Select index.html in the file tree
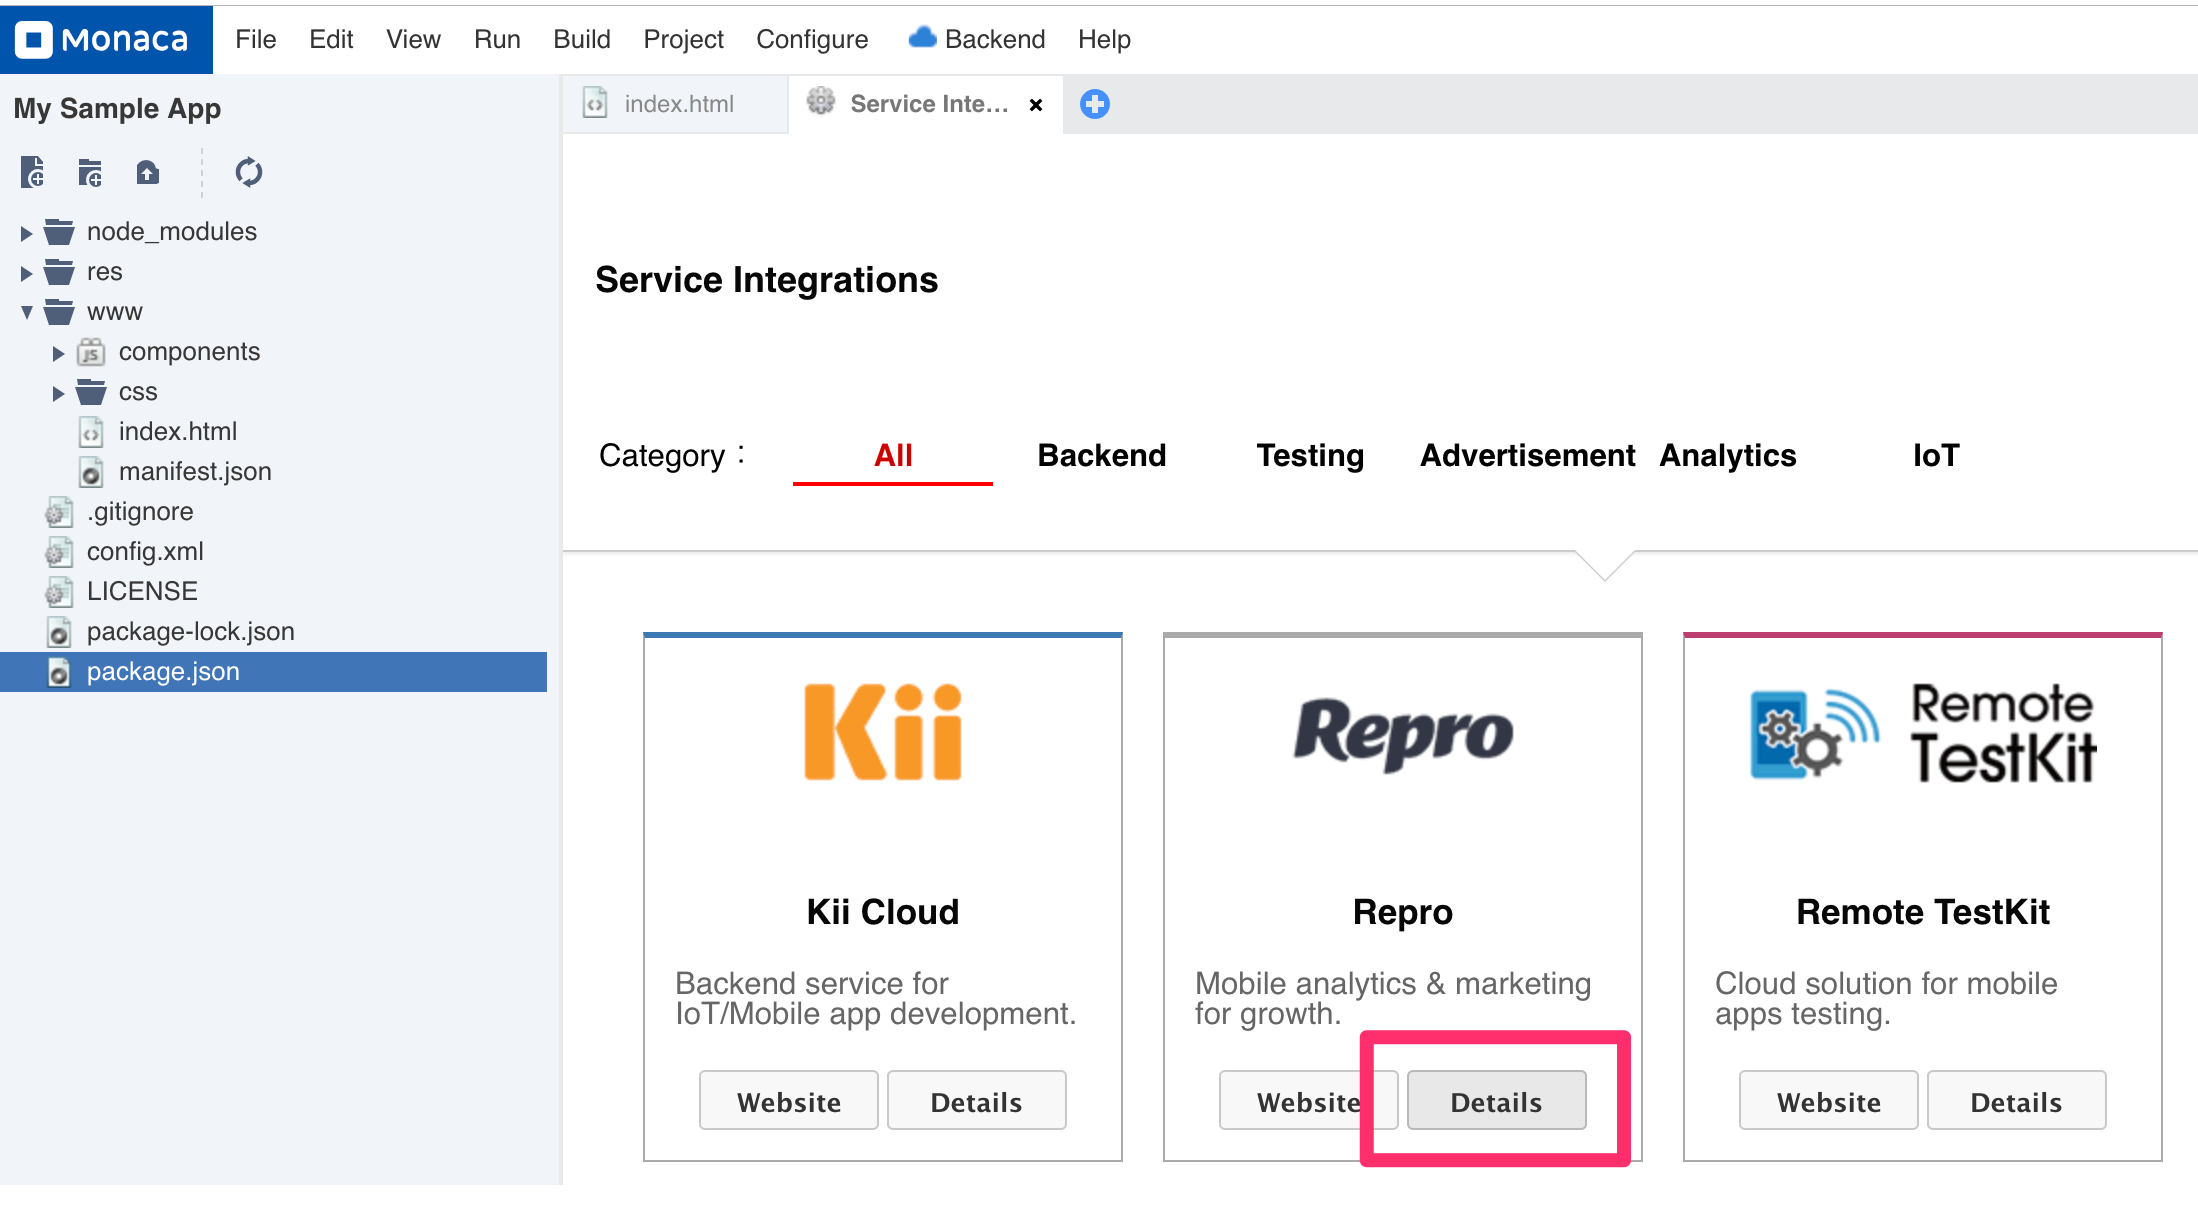 tap(177, 432)
